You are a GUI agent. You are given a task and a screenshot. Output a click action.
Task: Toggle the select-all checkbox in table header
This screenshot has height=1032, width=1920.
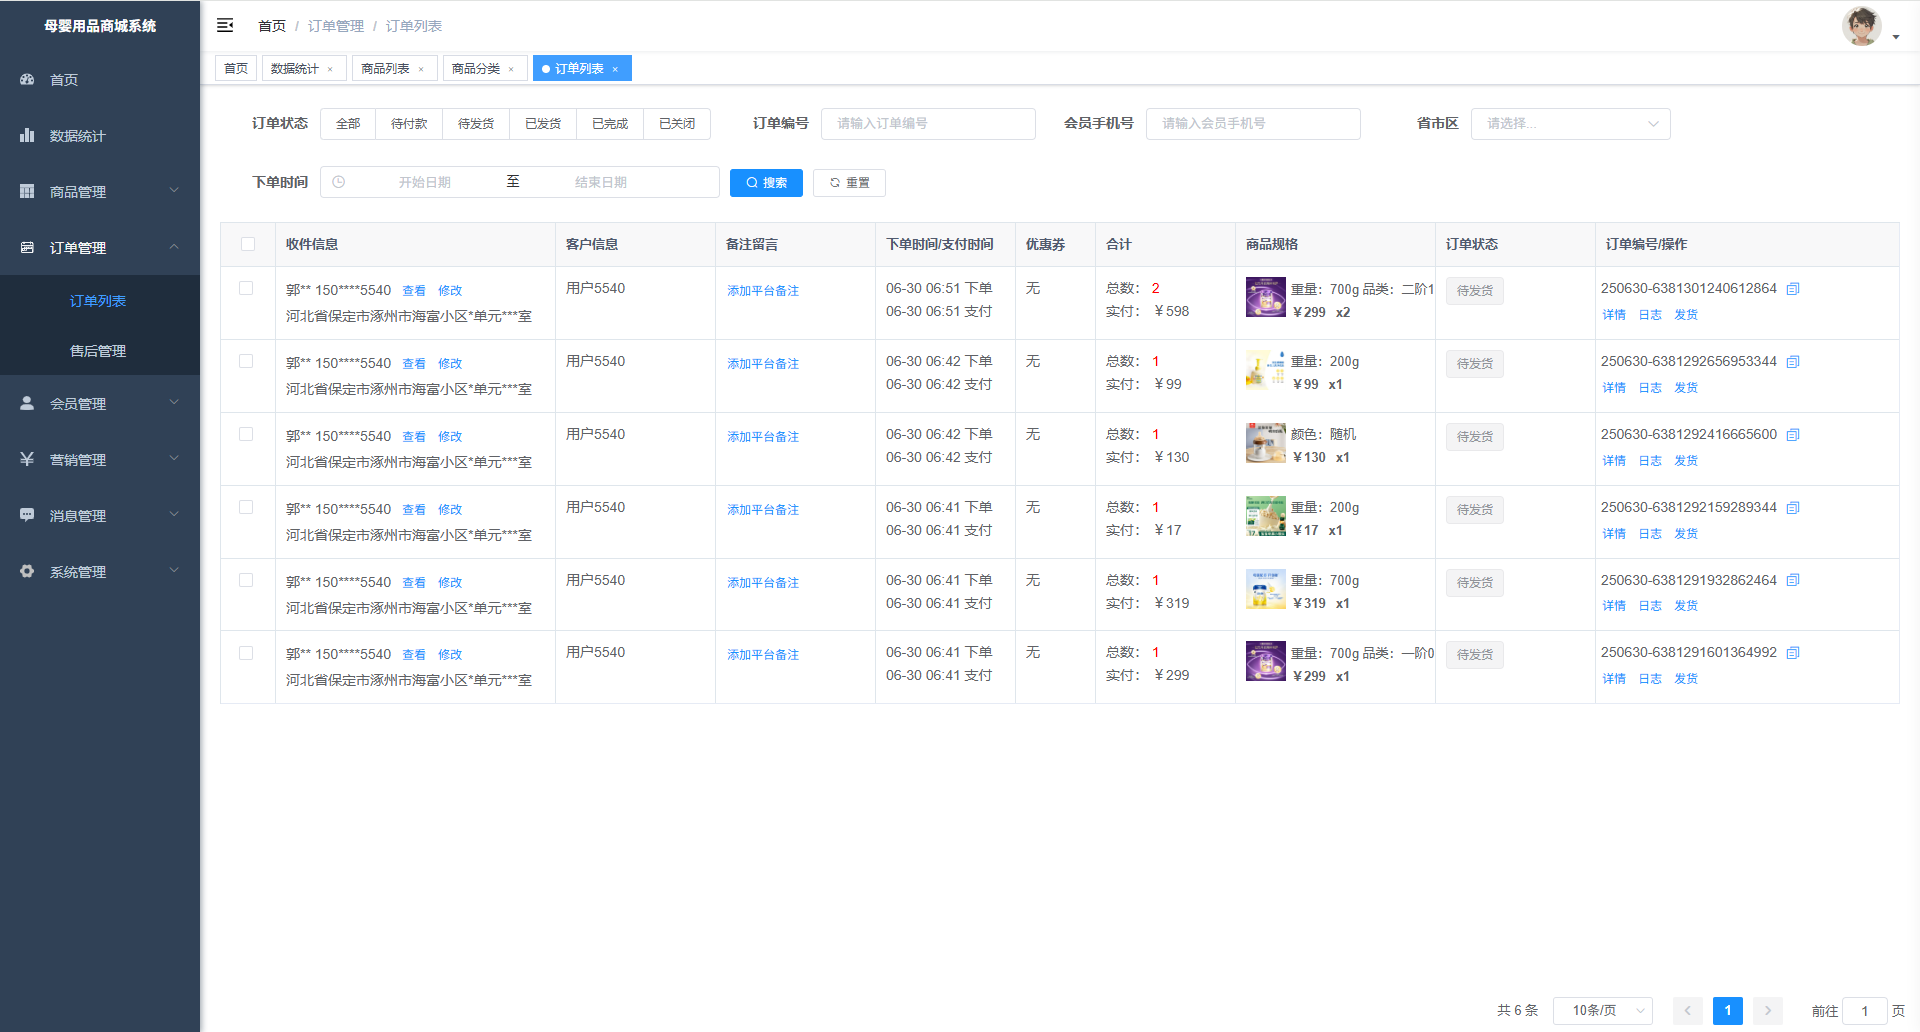coord(248,244)
